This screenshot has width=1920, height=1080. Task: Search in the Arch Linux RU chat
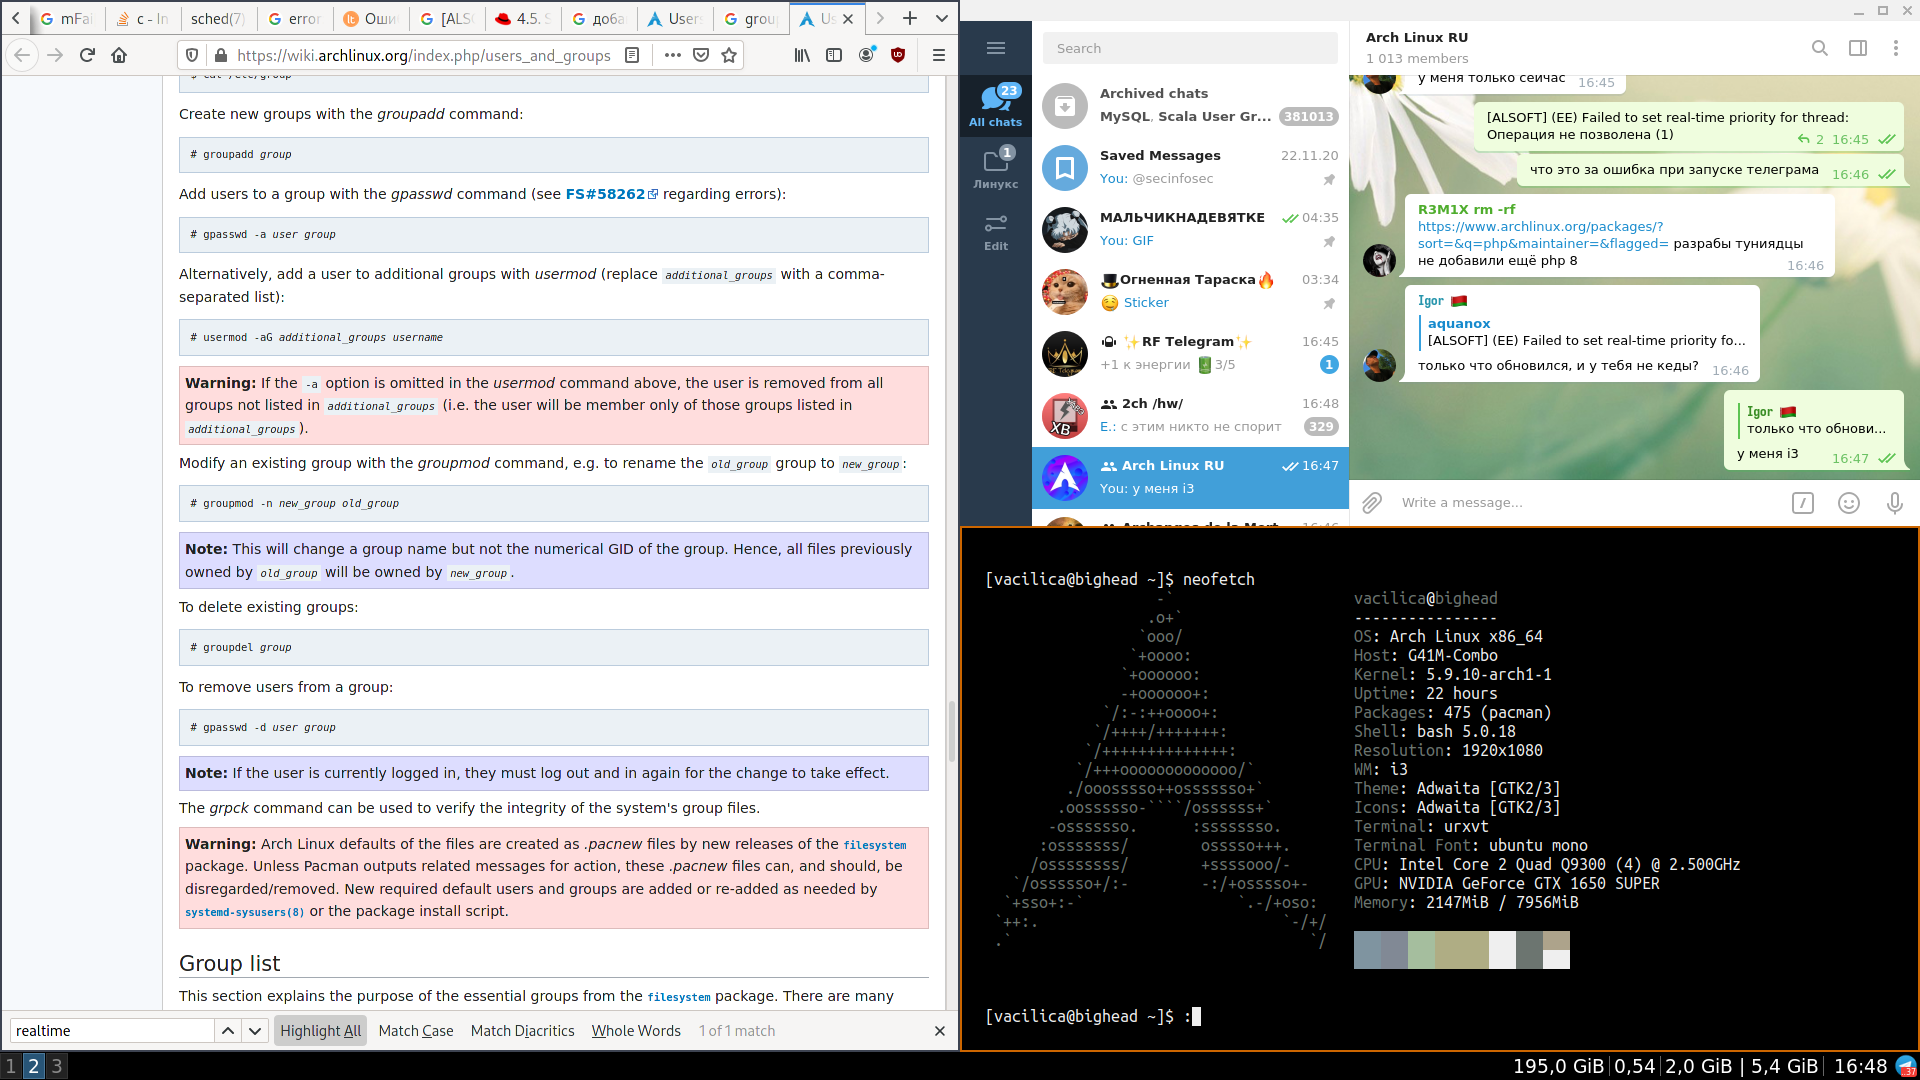point(1820,48)
